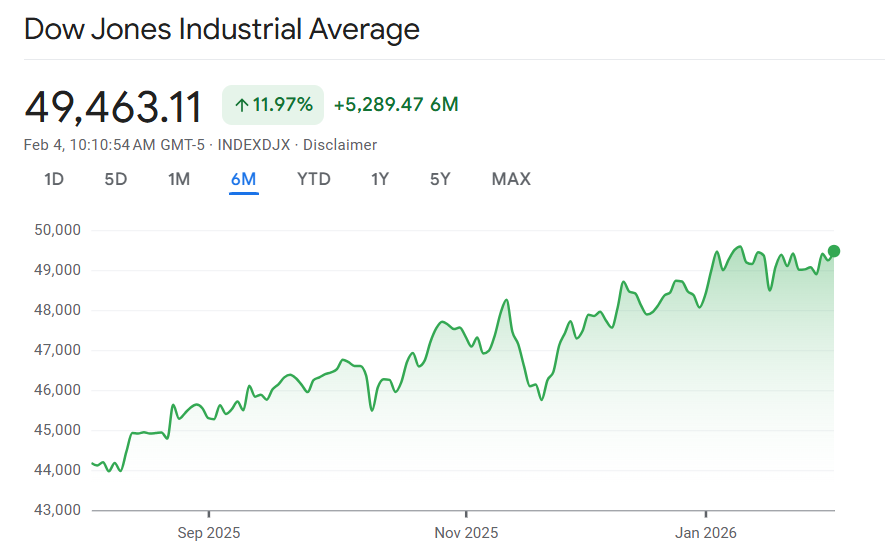885x556 pixels.
Task: Click the Dow Jones Industrial Average title
Action: pyautogui.click(x=221, y=29)
